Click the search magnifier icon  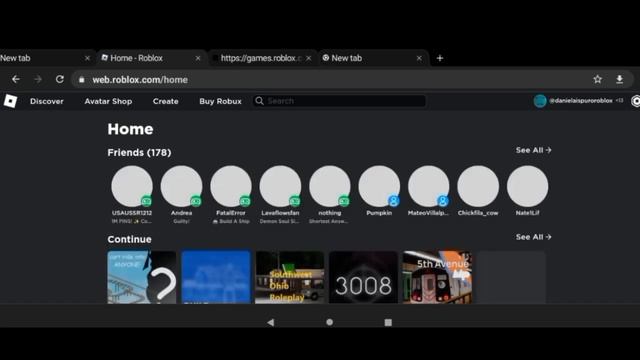point(259,101)
